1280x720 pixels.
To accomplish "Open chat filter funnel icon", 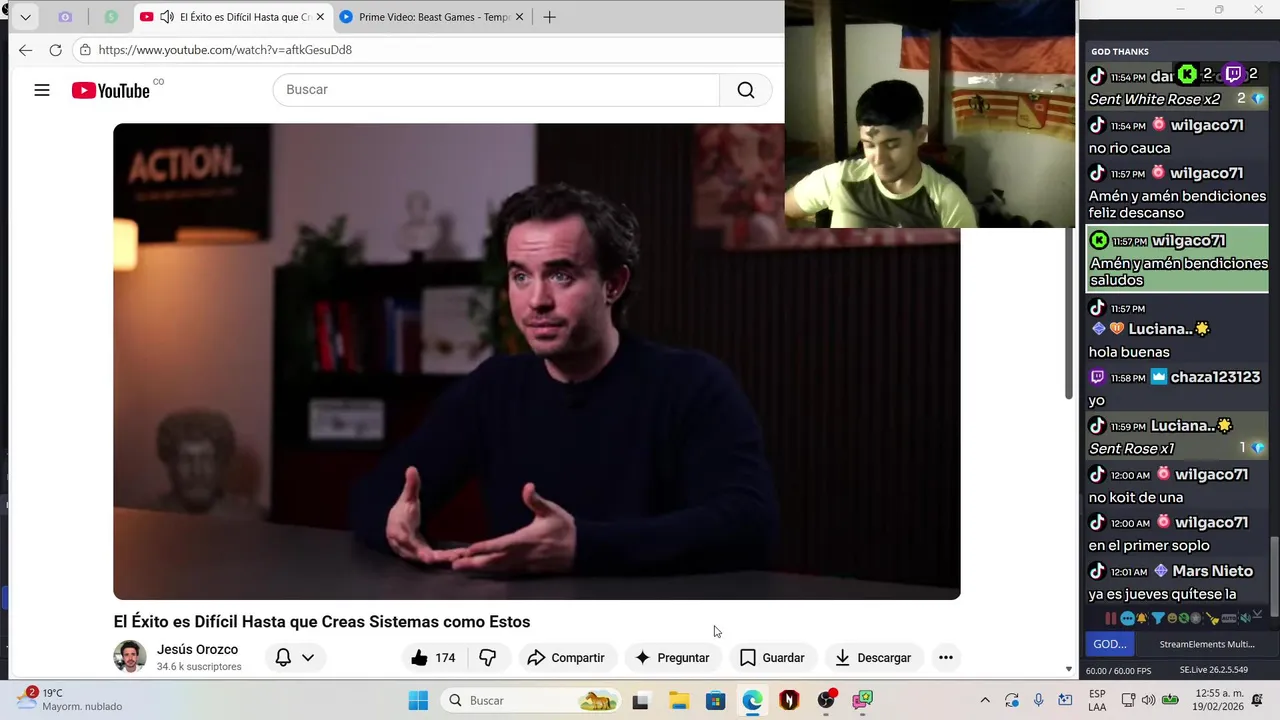I will [1157, 618].
